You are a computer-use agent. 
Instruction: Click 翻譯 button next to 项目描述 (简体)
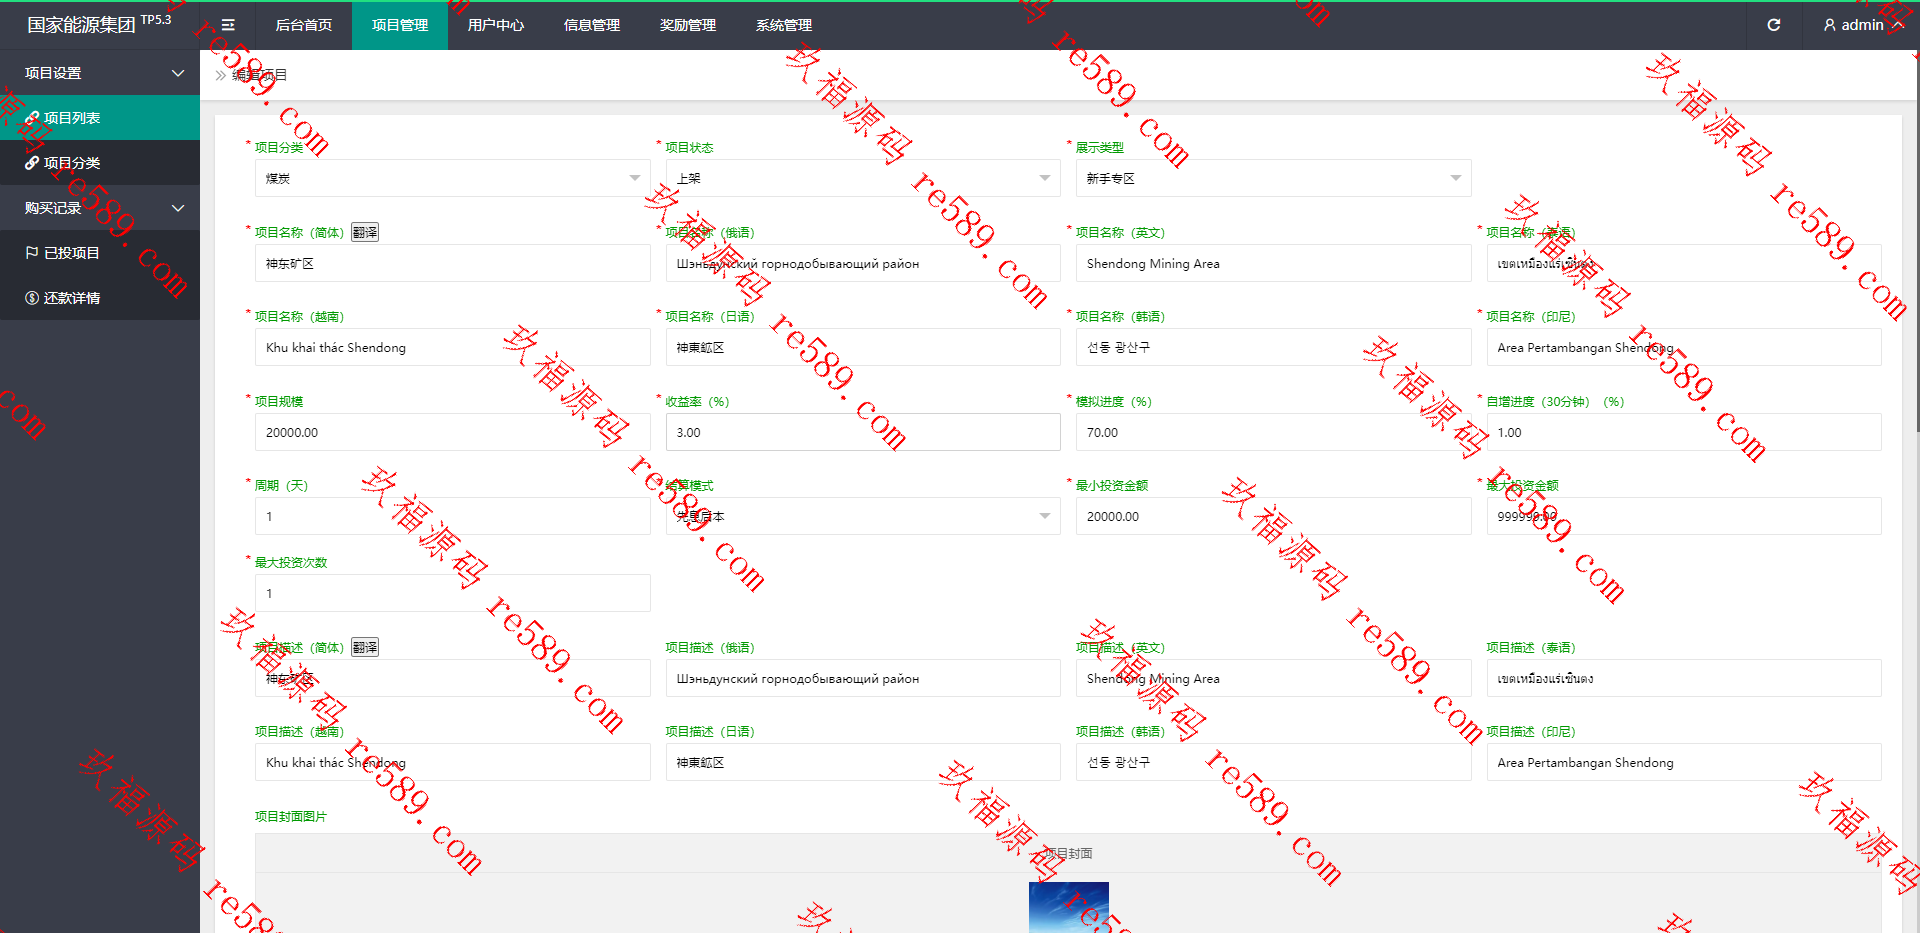click(x=365, y=647)
